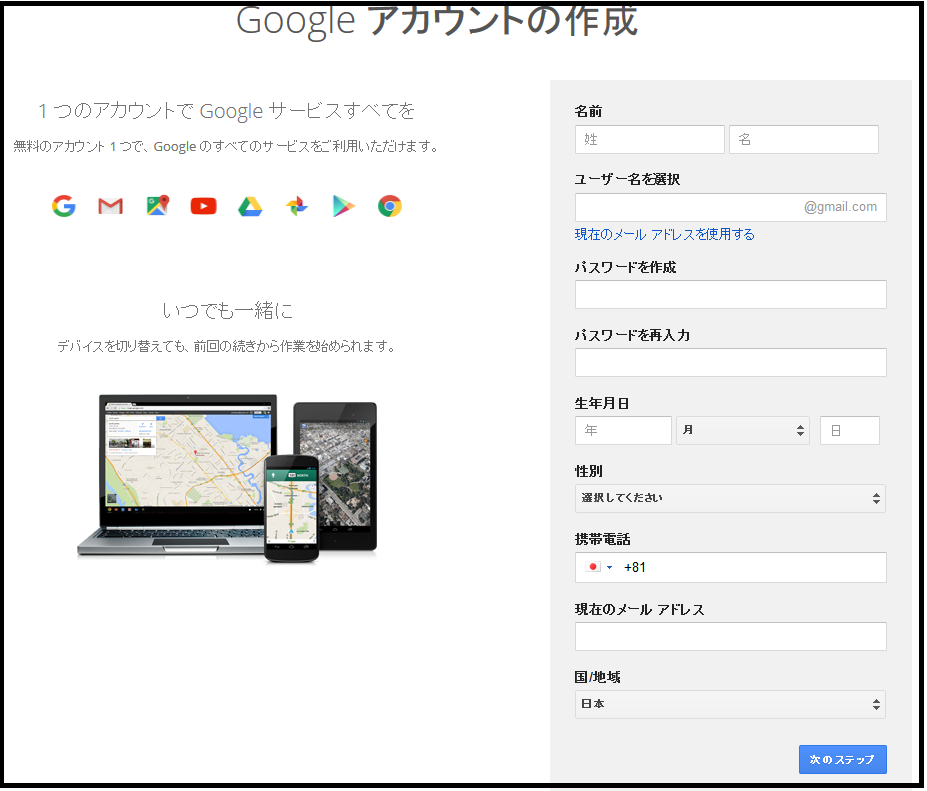Open country code arrow beside Japan flag
The width and height of the screenshot is (927, 791).
pos(610,568)
